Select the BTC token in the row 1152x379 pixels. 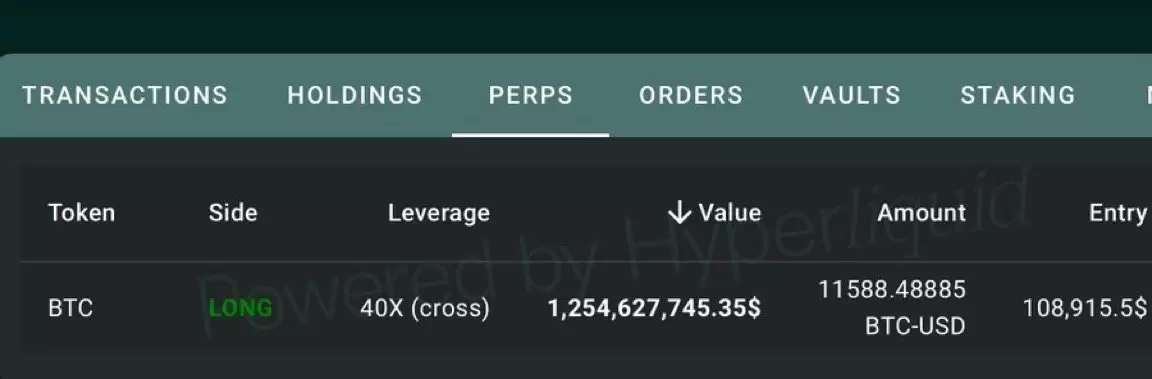click(71, 308)
